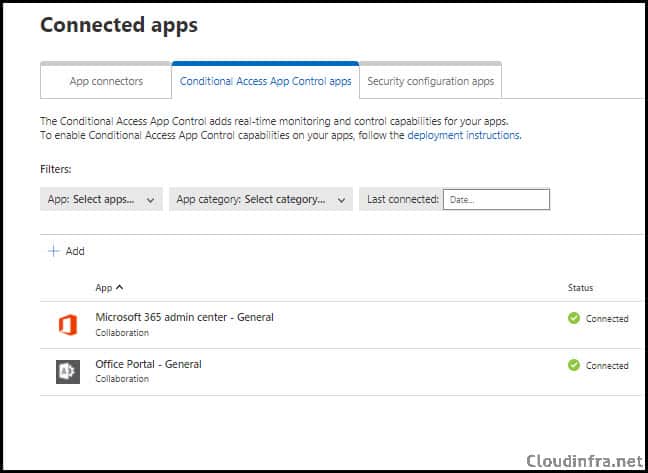Open the App connectors tab
The image size is (648, 473).
click(x=106, y=81)
